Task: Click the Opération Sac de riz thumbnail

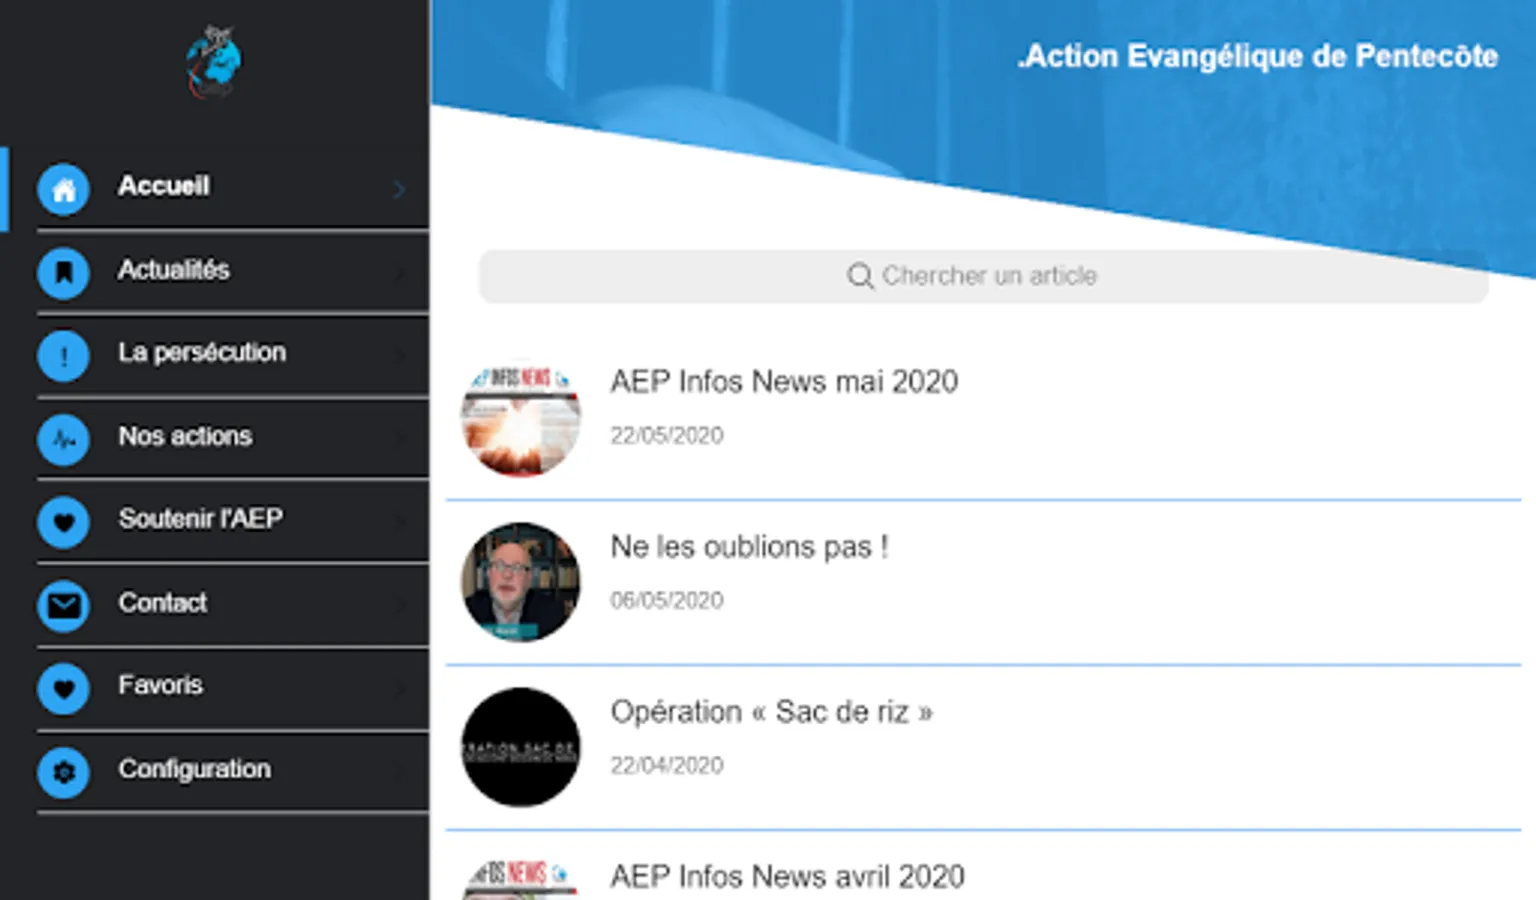Action: [520, 747]
